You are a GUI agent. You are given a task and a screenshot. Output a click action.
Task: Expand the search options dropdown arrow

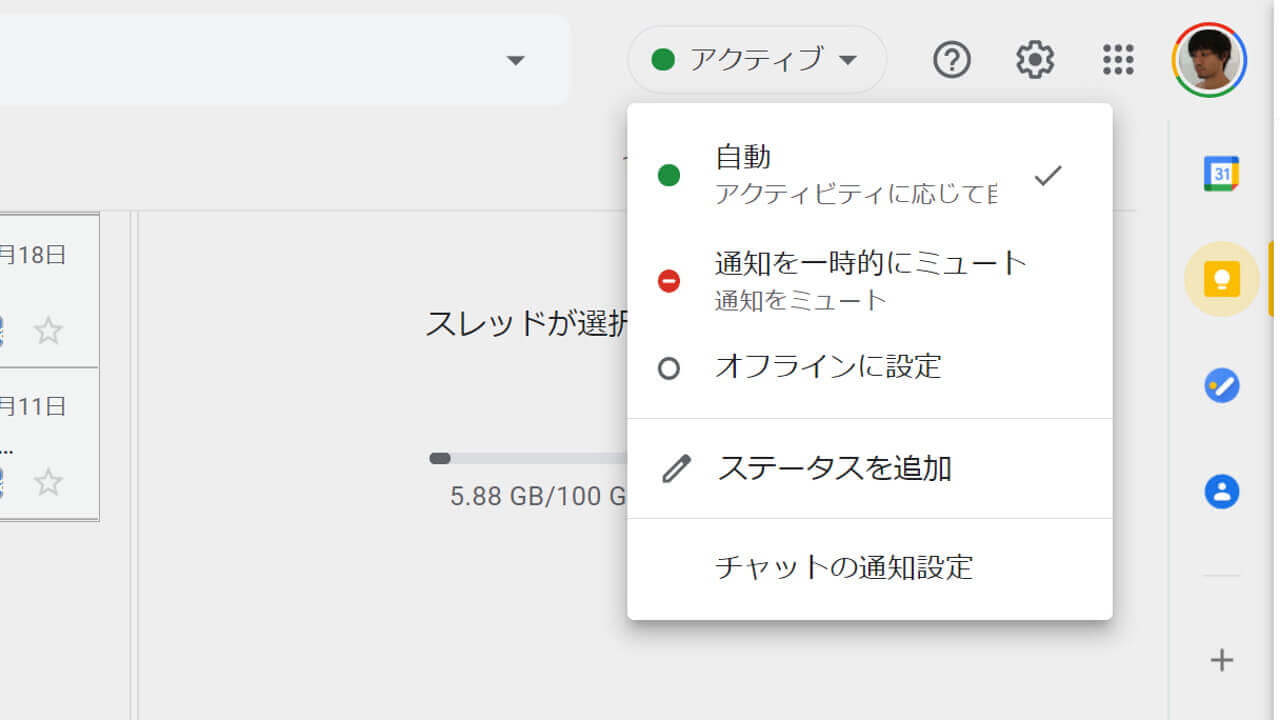pos(516,61)
